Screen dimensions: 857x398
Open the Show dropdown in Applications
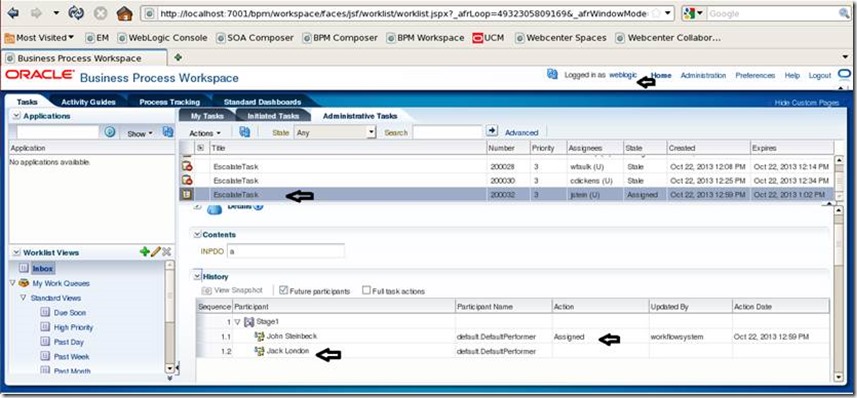(x=140, y=133)
